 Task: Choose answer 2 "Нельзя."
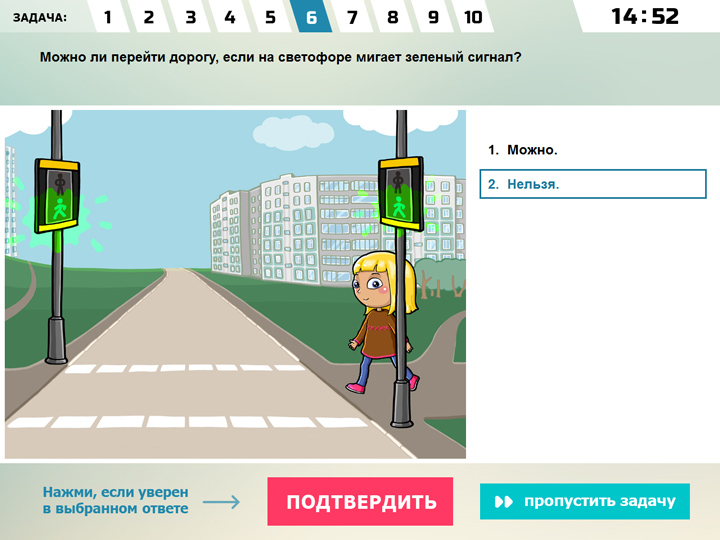(592, 184)
